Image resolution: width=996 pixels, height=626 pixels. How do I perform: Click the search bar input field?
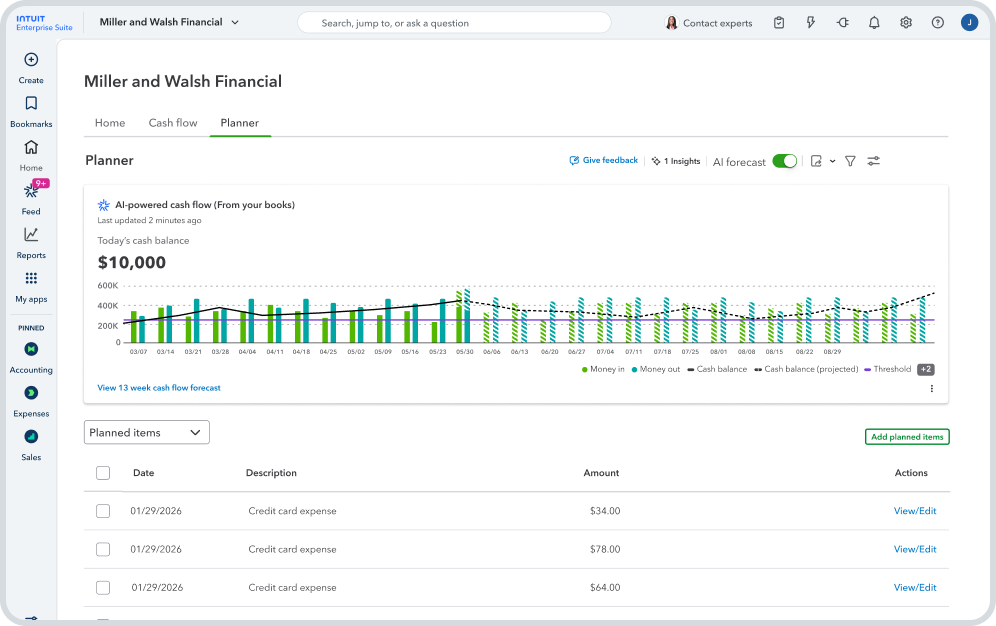pyautogui.click(x=455, y=23)
